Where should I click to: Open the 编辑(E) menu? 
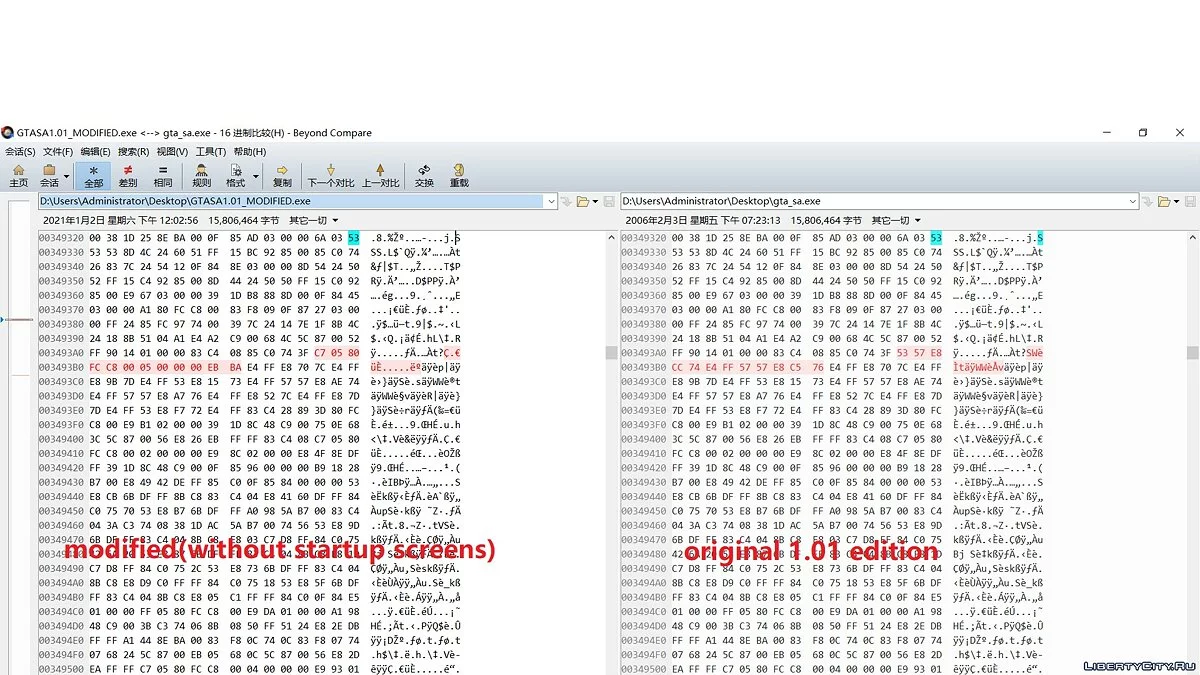(96, 152)
